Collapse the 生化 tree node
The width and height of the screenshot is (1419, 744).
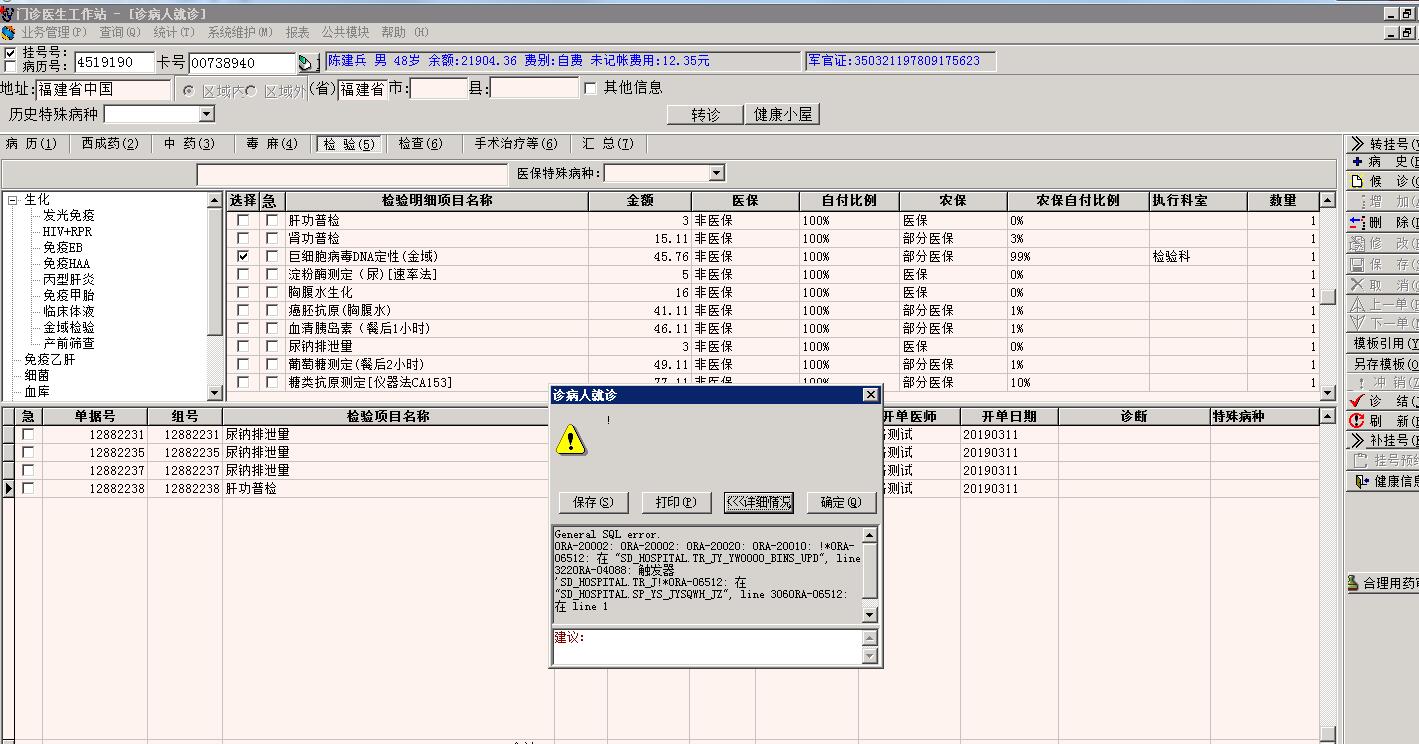(x=13, y=200)
